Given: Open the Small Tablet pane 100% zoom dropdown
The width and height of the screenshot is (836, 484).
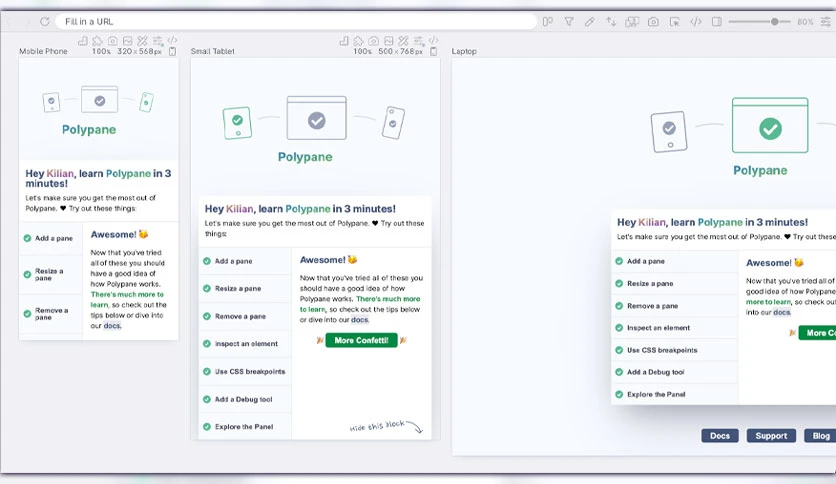Looking at the screenshot, I should (363, 51).
